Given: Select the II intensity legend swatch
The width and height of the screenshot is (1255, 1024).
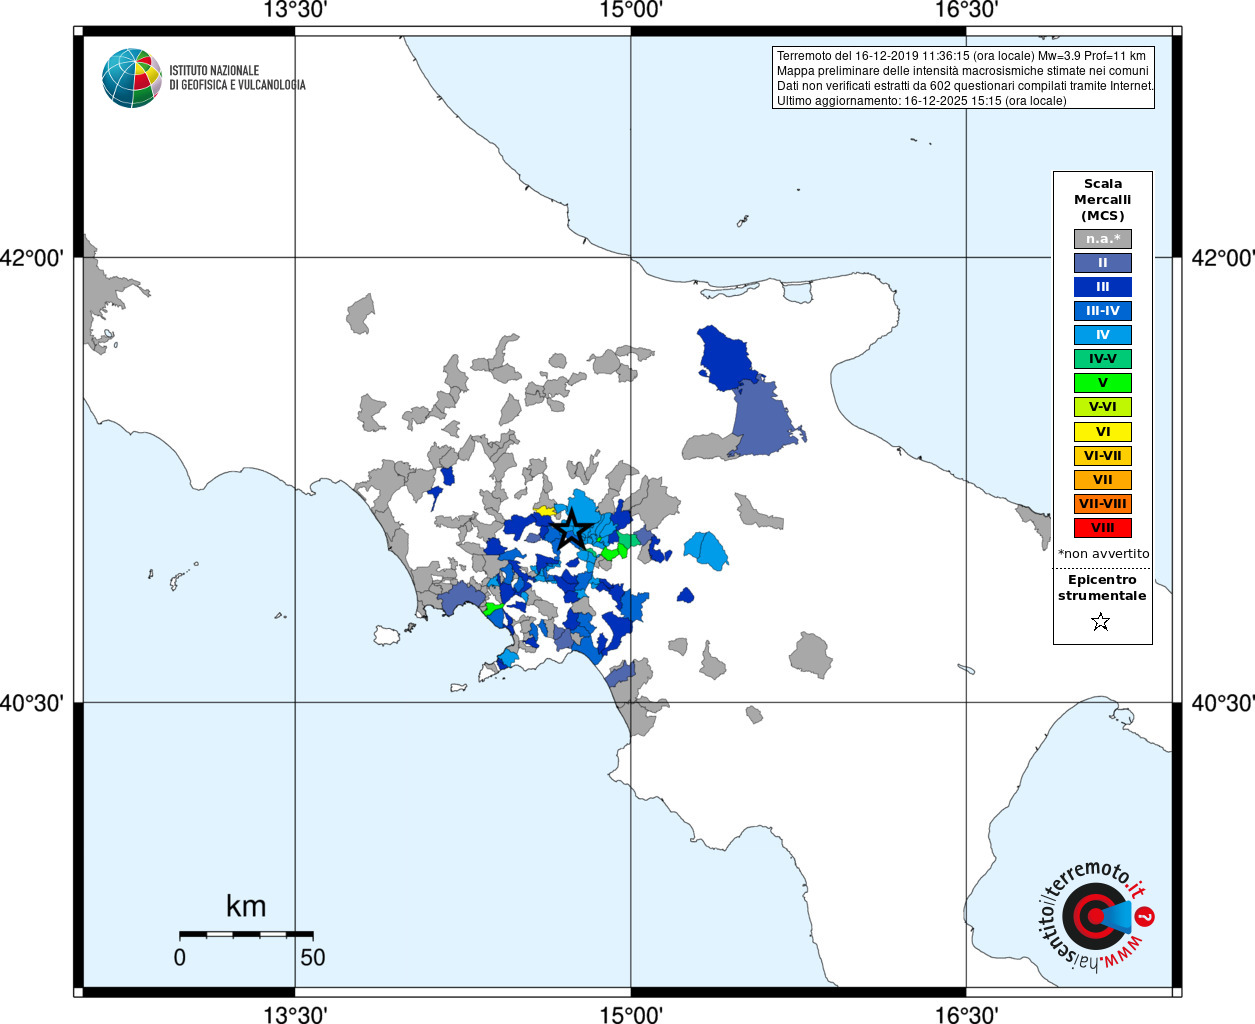Looking at the screenshot, I should (1103, 263).
